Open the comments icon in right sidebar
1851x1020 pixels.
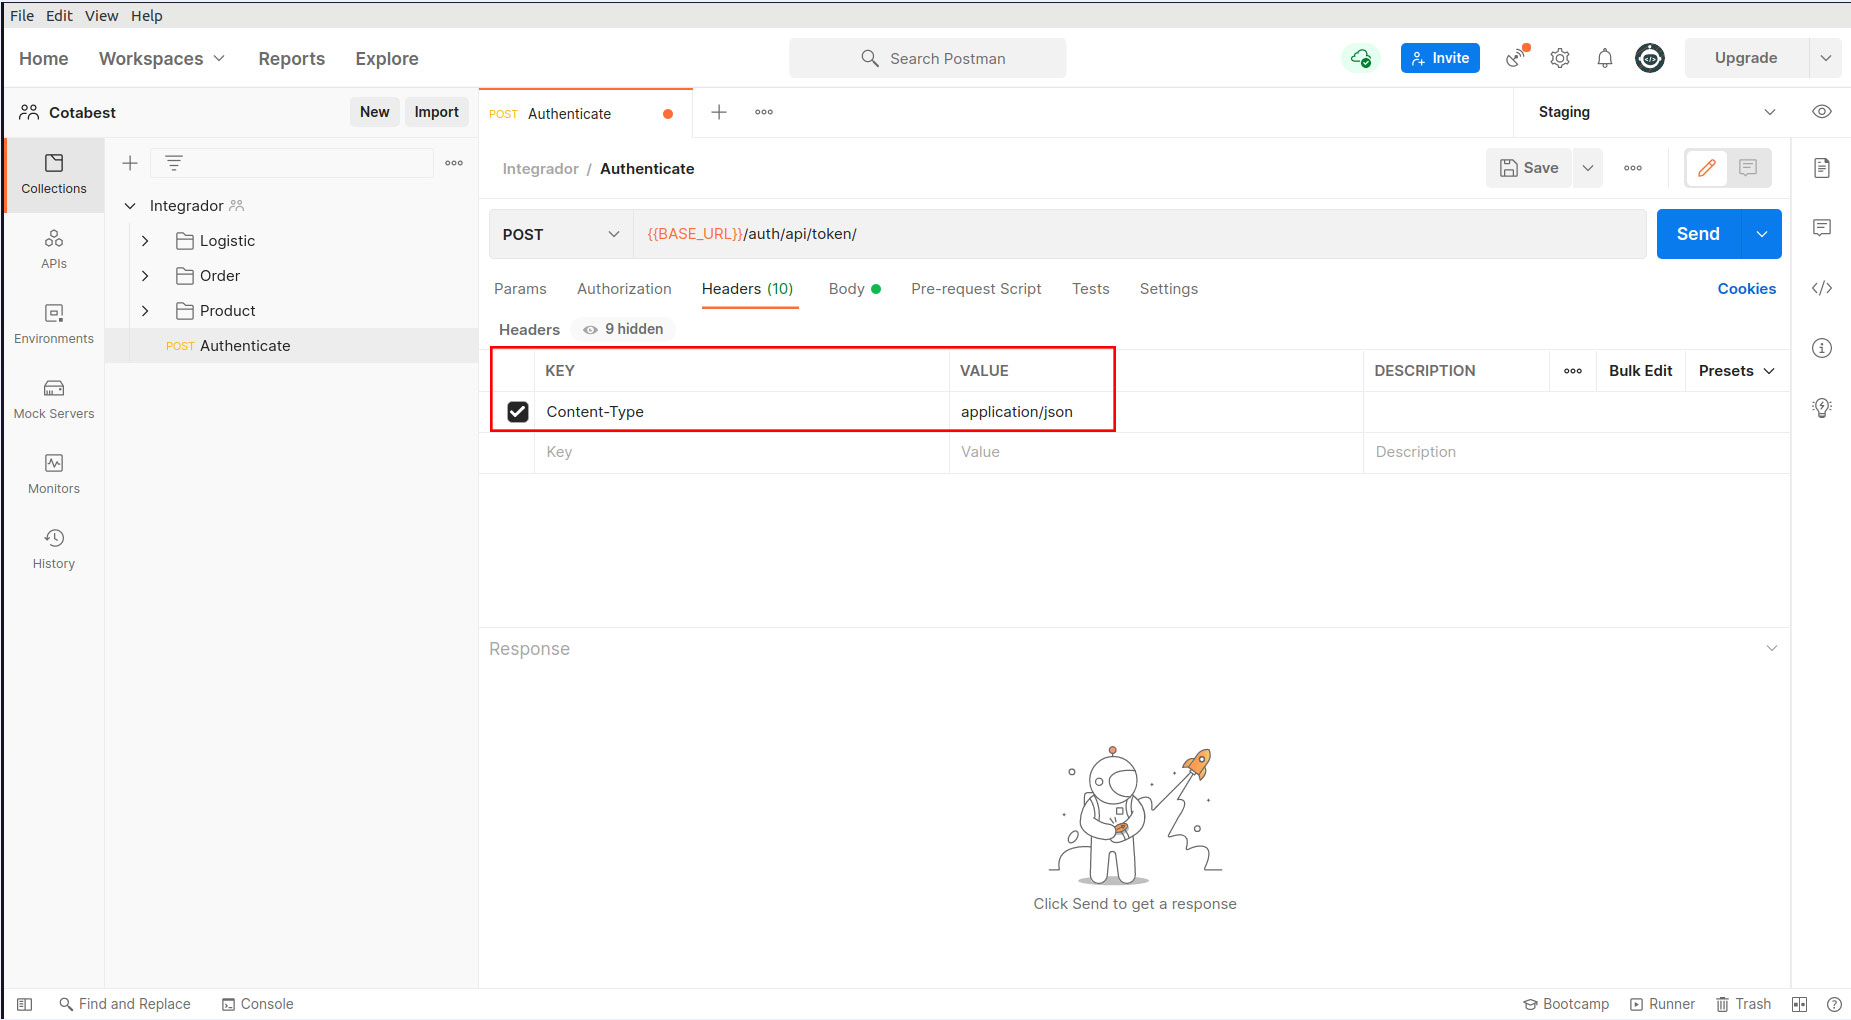(x=1822, y=228)
